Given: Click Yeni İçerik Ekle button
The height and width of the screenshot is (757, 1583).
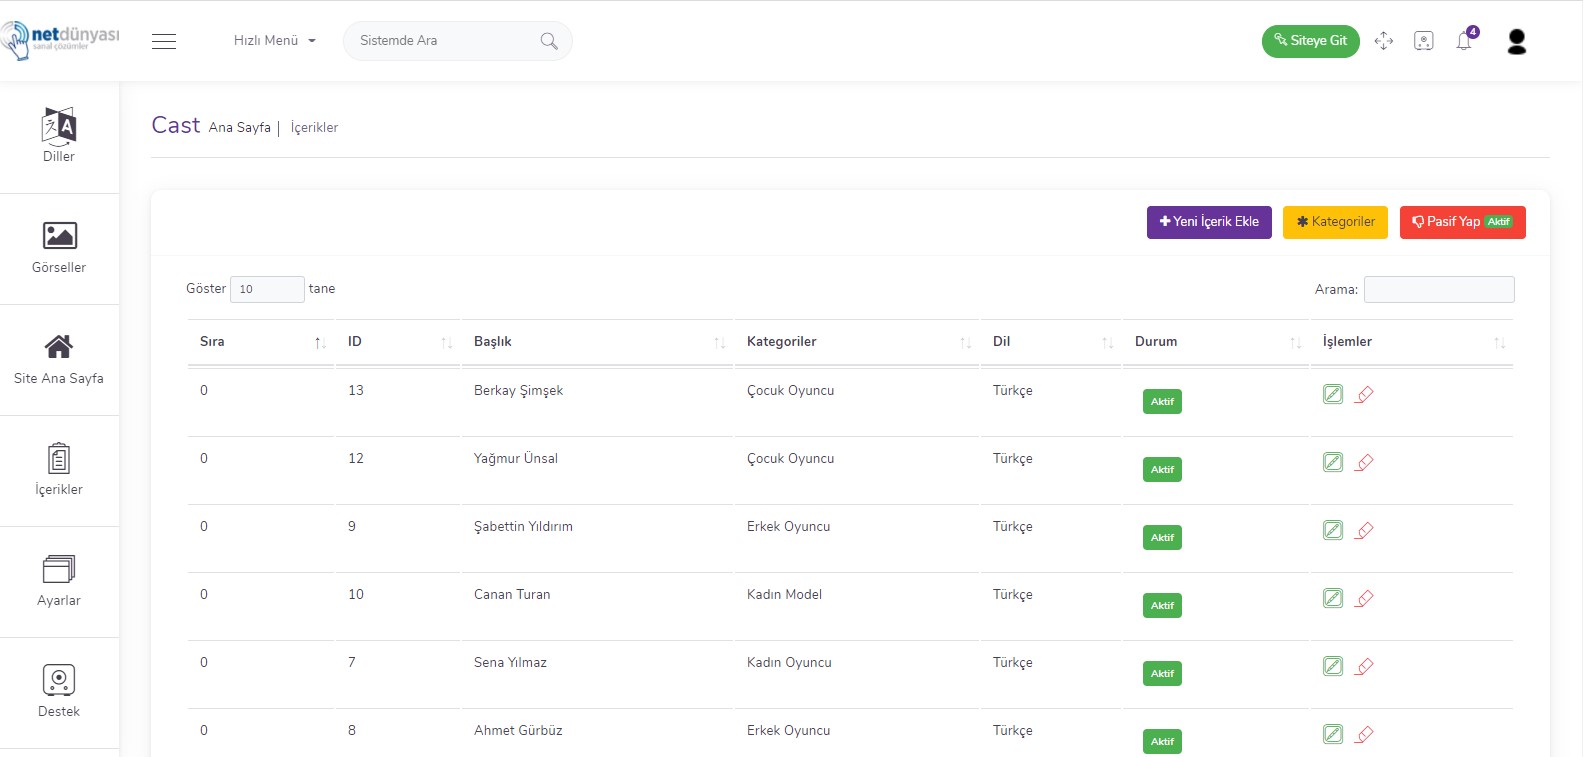Looking at the screenshot, I should (1209, 222).
